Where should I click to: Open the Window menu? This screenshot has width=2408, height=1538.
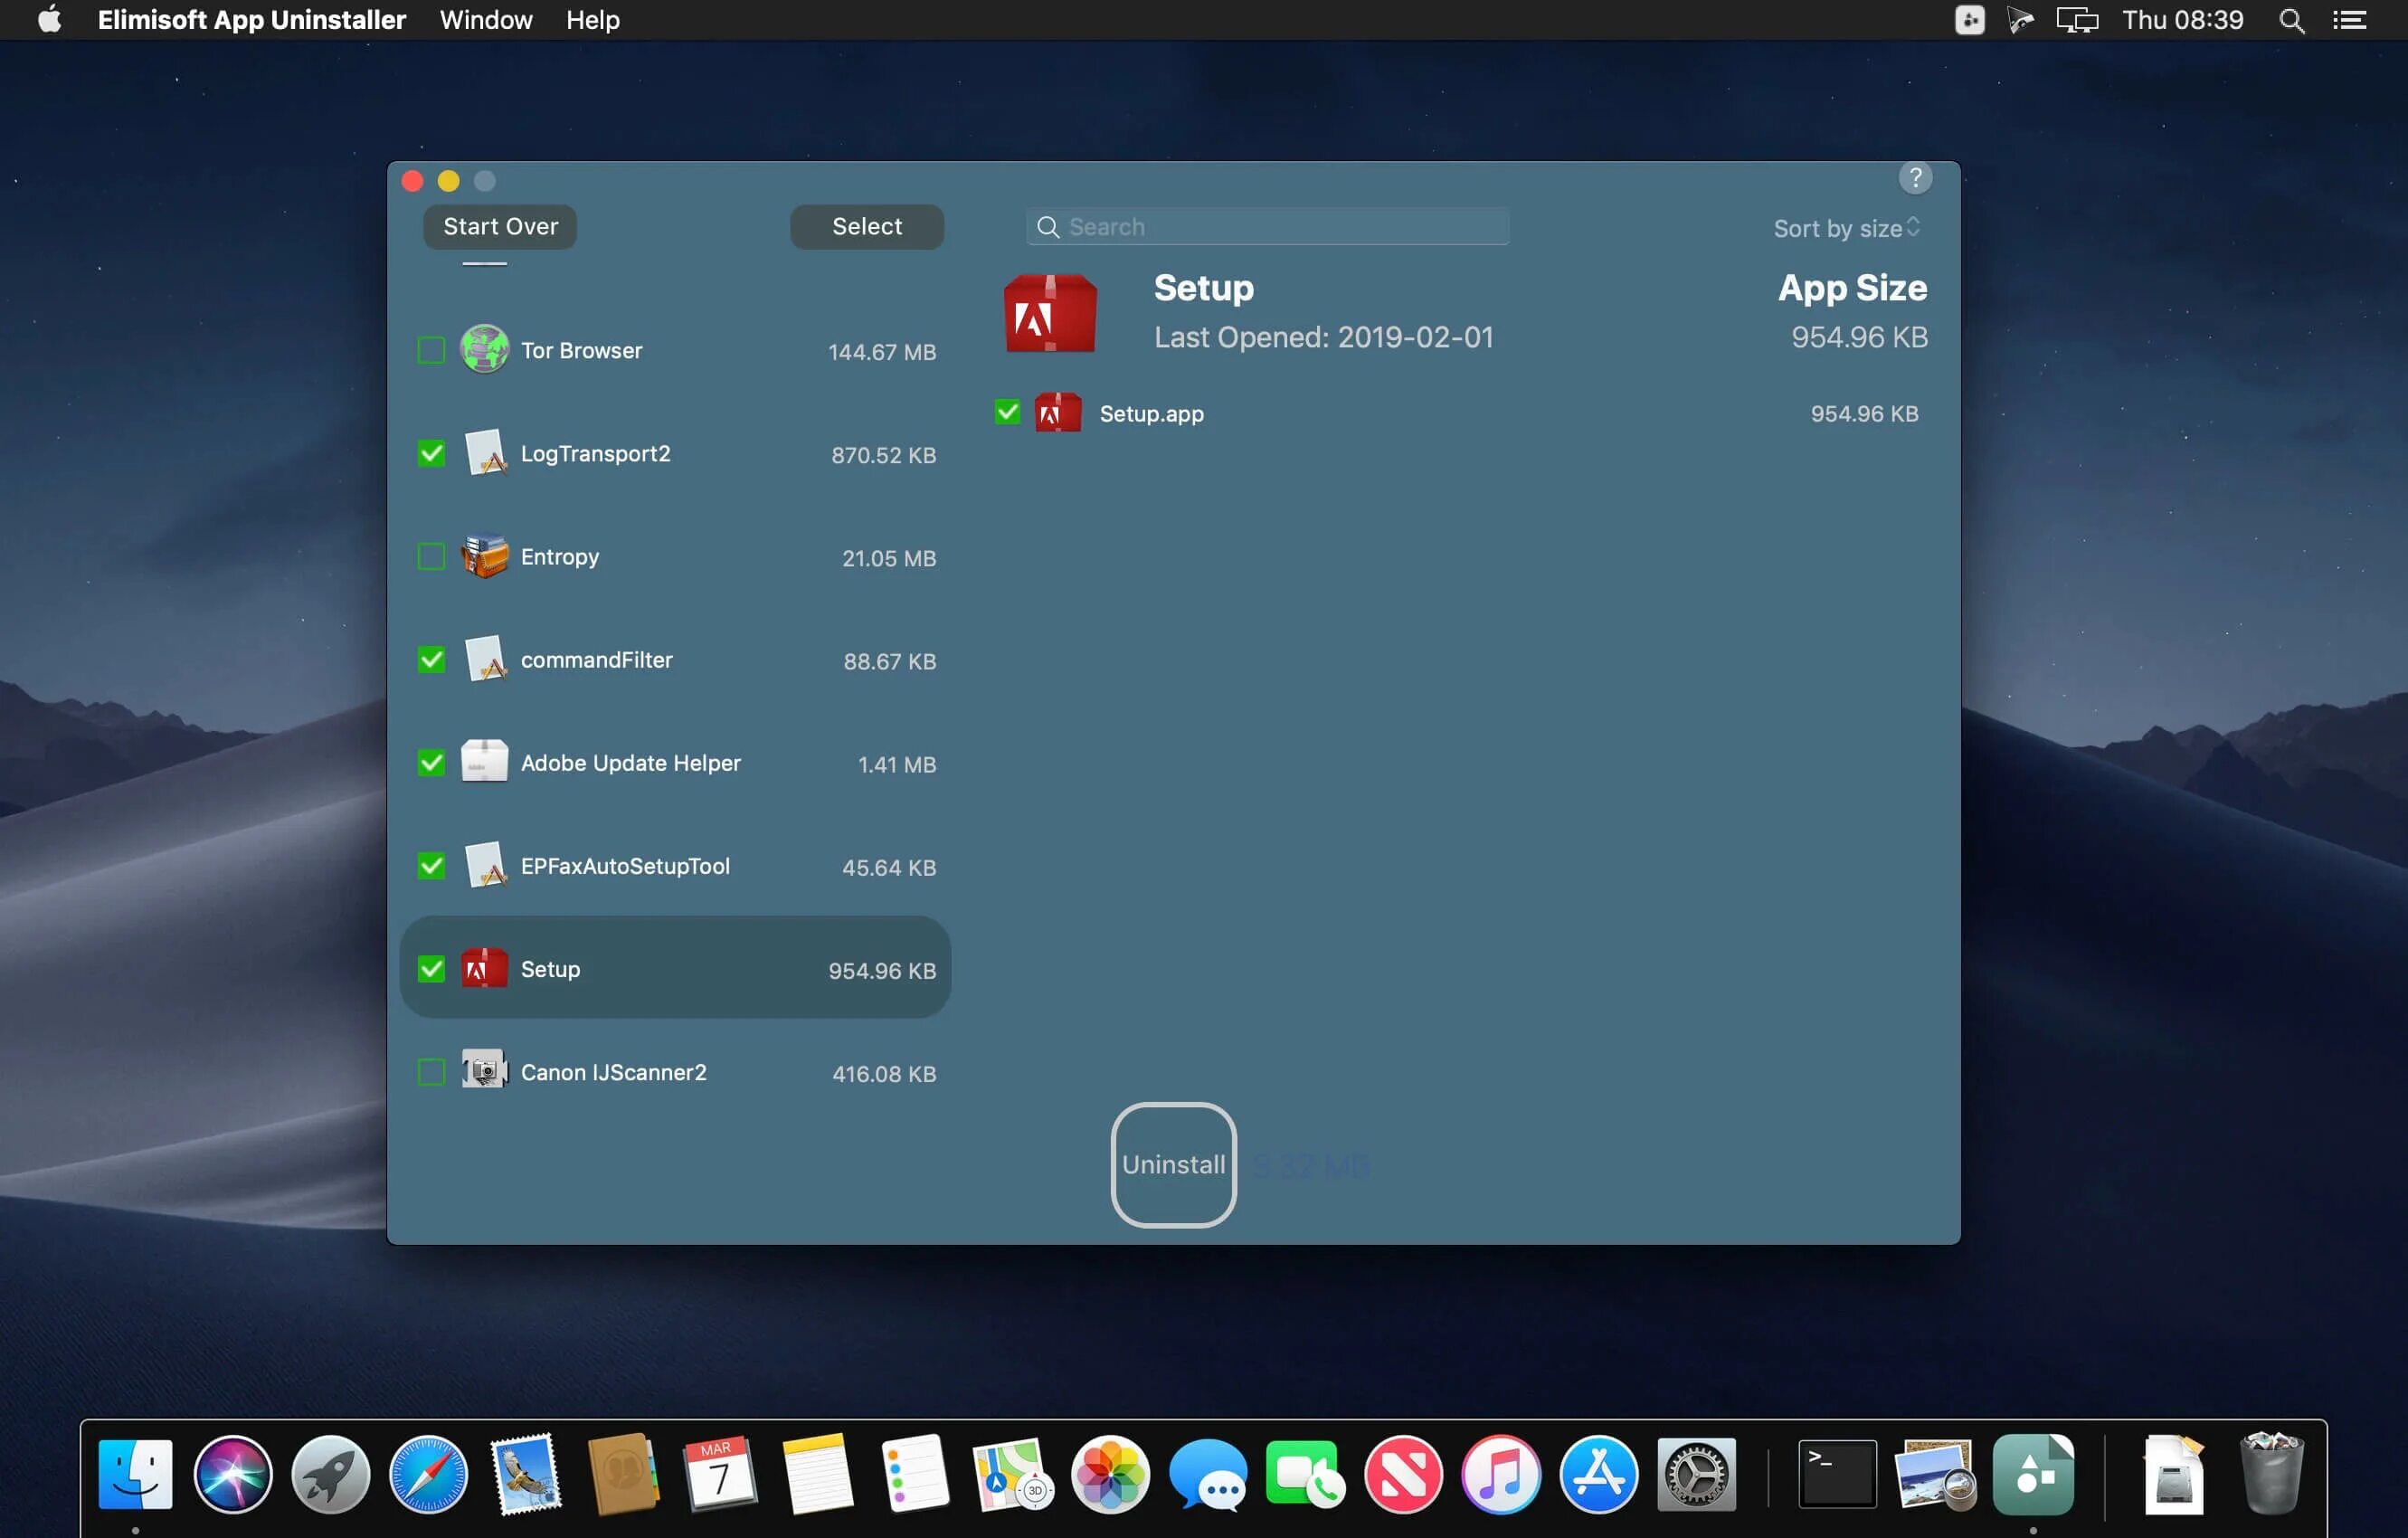[486, 20]
